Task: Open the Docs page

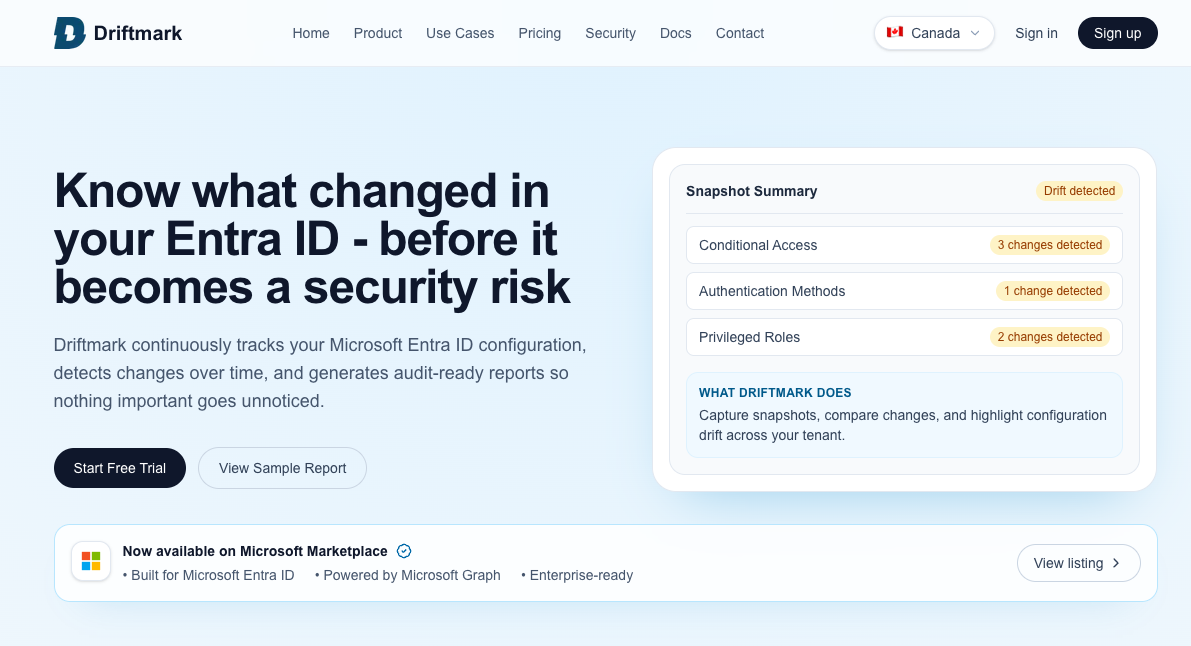Action: tap(675, 33)
